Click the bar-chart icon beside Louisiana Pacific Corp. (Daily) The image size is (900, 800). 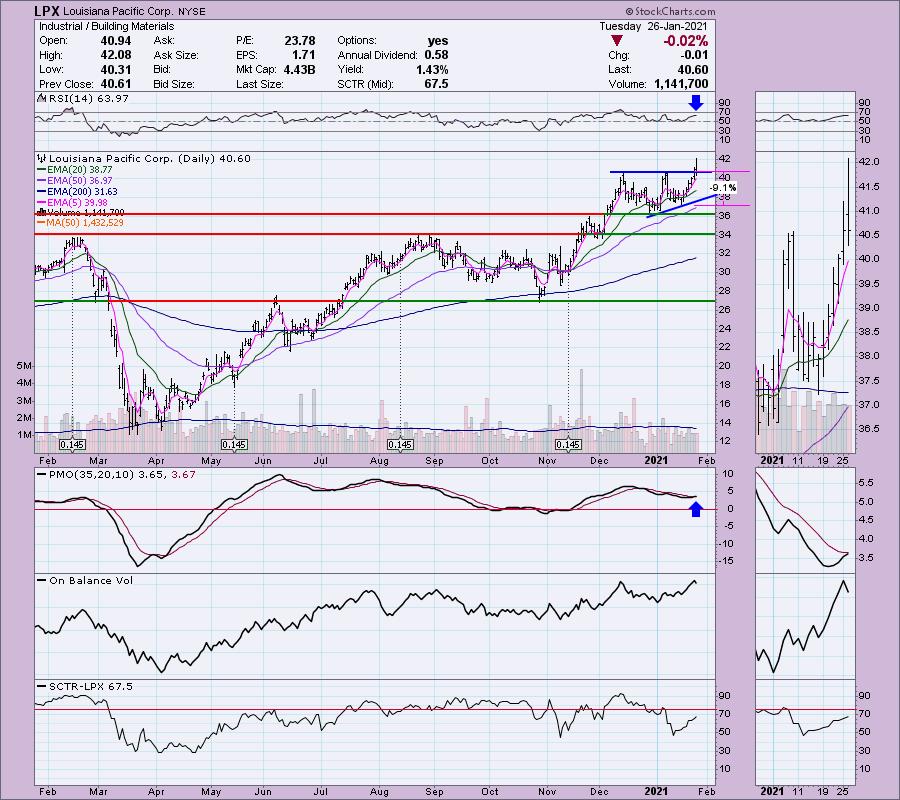pos(41,158)
